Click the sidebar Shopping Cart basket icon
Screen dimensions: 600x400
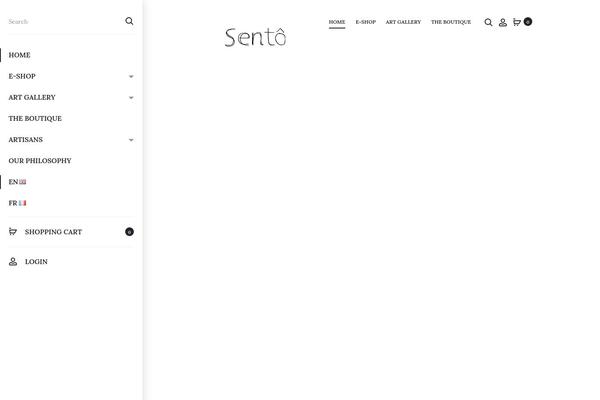click(x=13, y=231)
